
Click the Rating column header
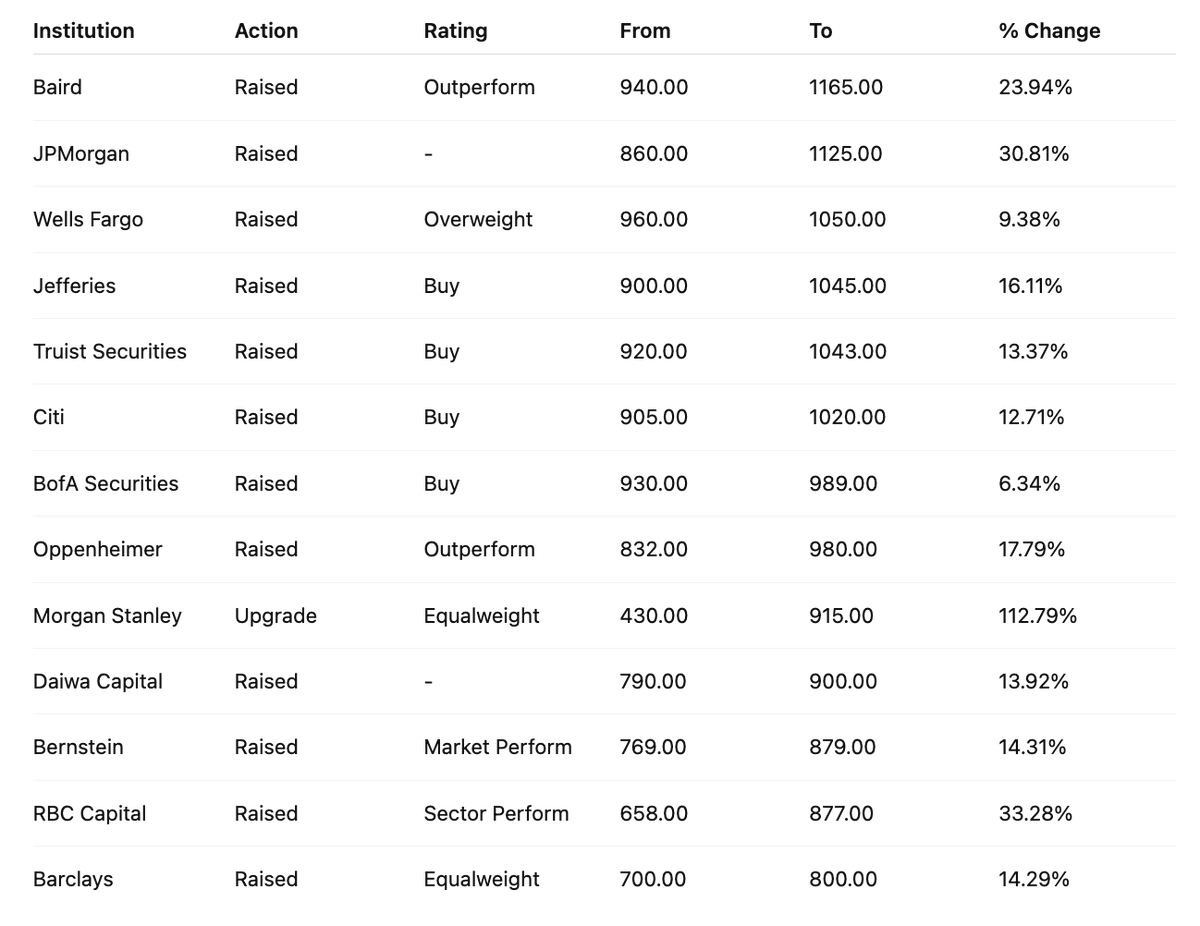click(455, 31)
